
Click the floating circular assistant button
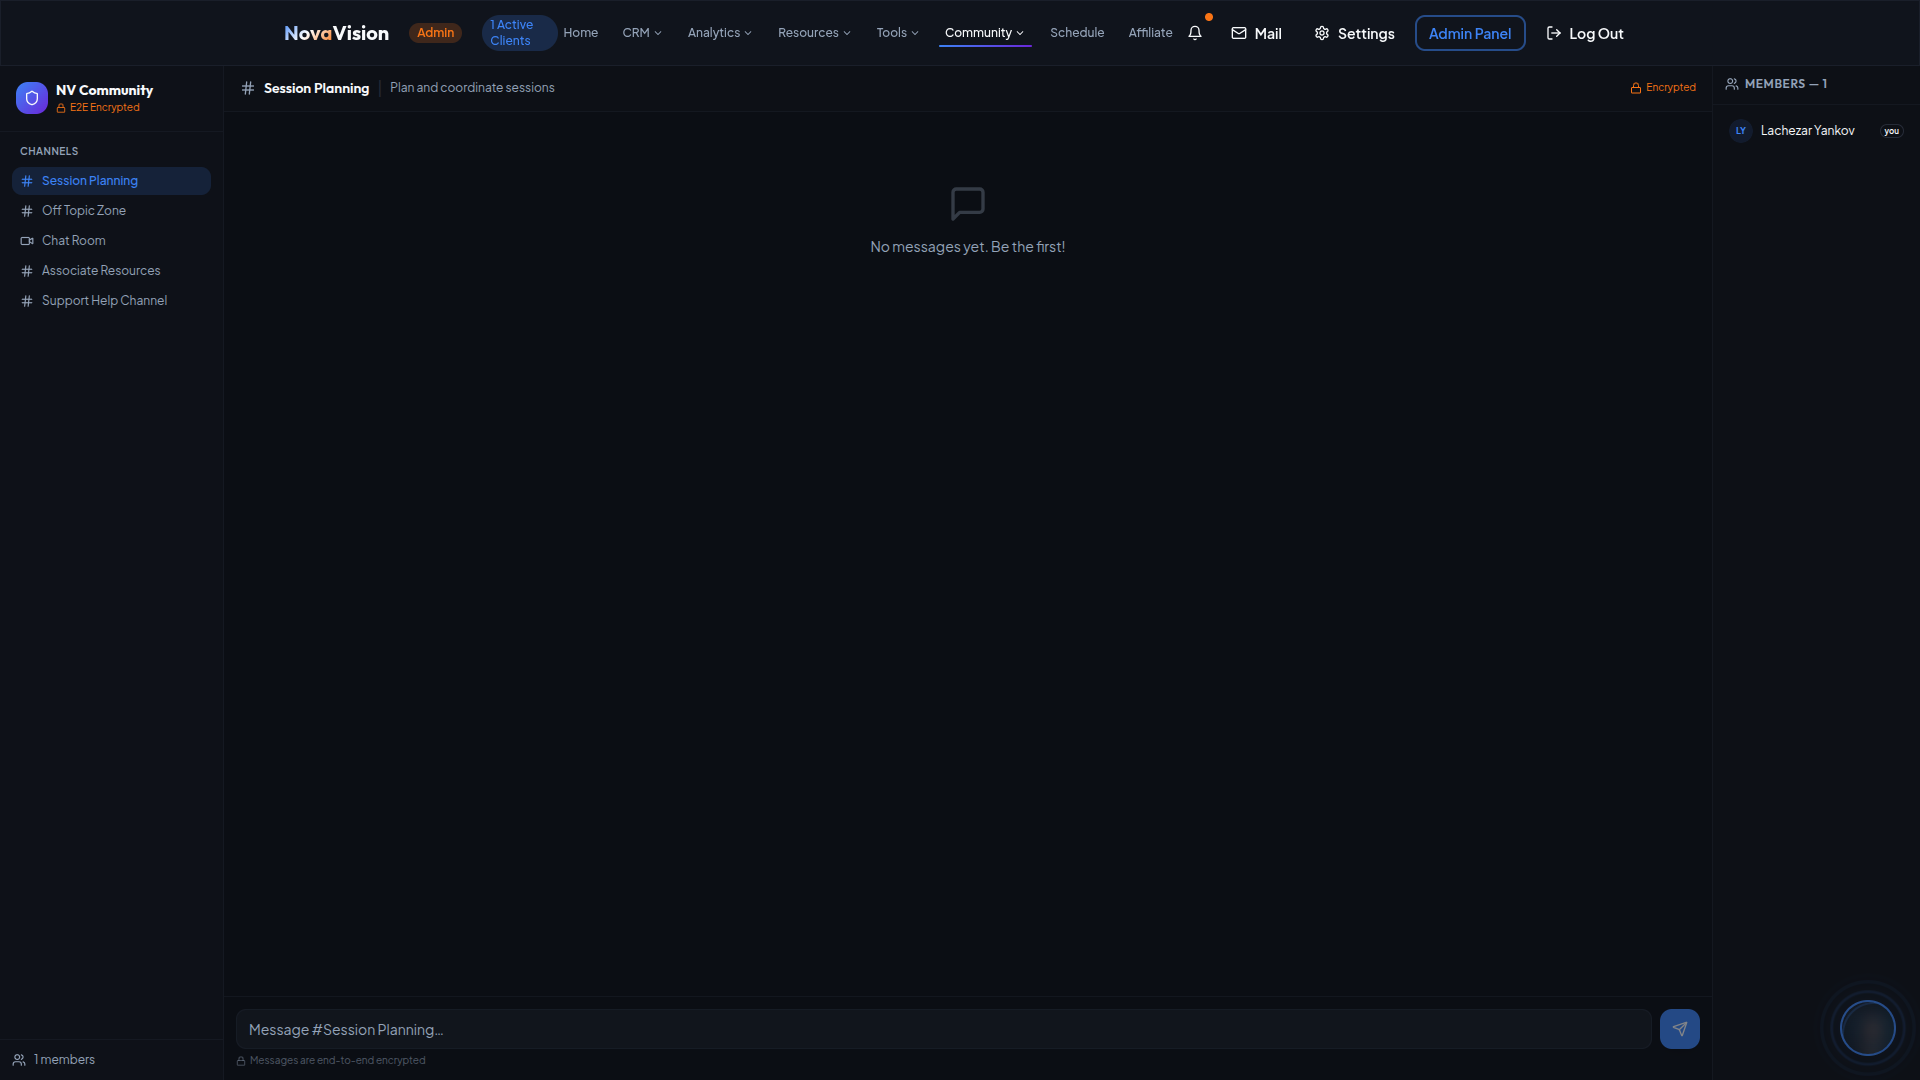(1867, 1027)
